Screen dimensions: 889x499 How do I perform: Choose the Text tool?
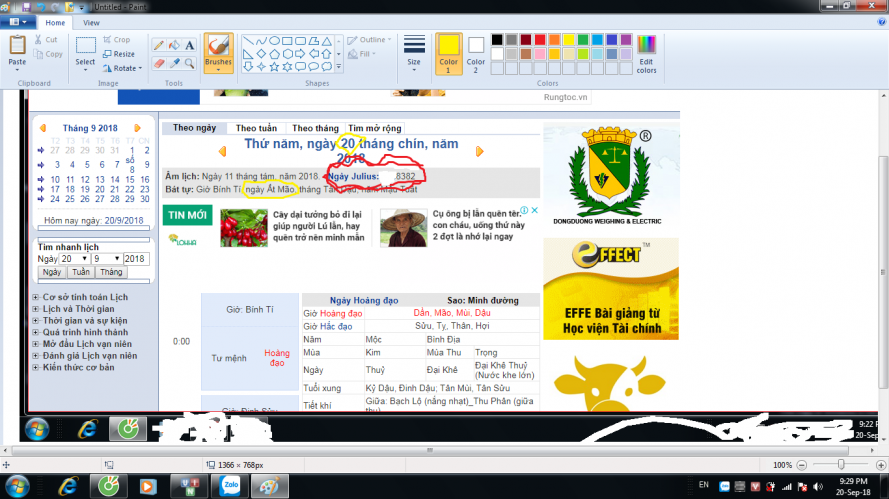point(189,45)
